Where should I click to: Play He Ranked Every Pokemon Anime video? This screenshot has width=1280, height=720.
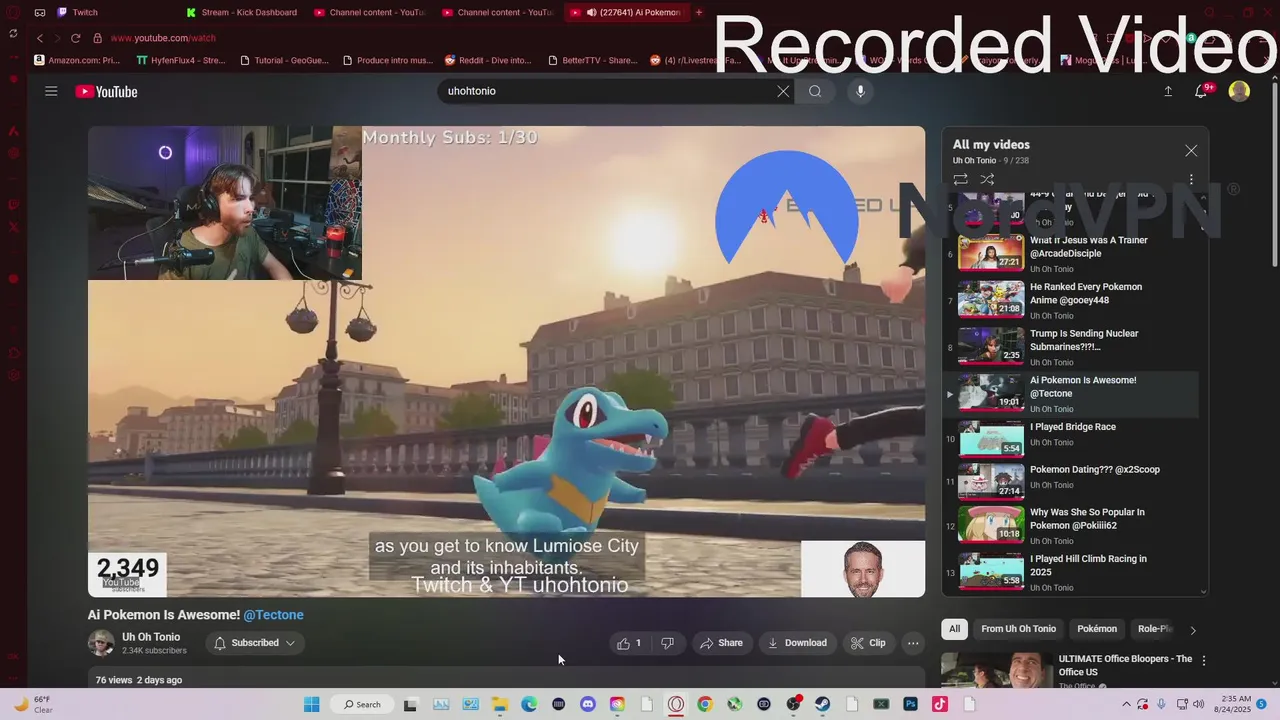click(1070, 300)
